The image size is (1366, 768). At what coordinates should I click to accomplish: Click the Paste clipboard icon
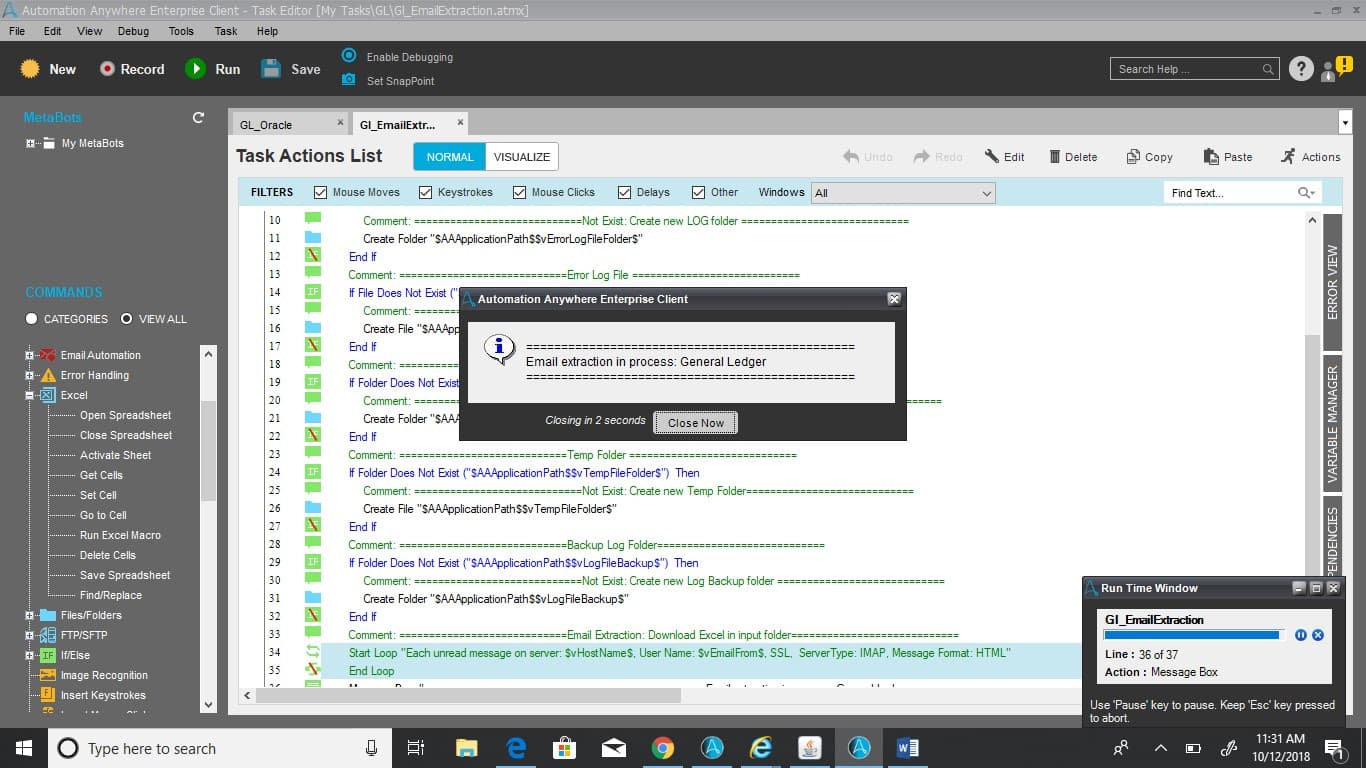tap(1210, 156)
